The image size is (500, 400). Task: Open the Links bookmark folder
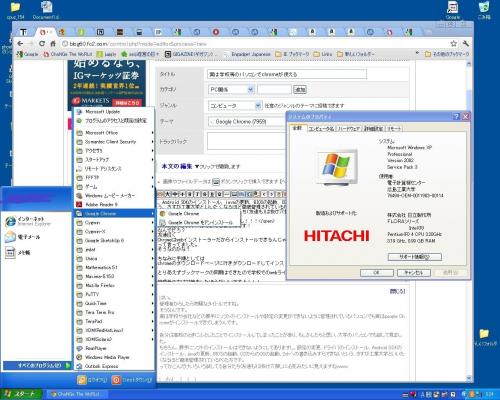[323, 54]
